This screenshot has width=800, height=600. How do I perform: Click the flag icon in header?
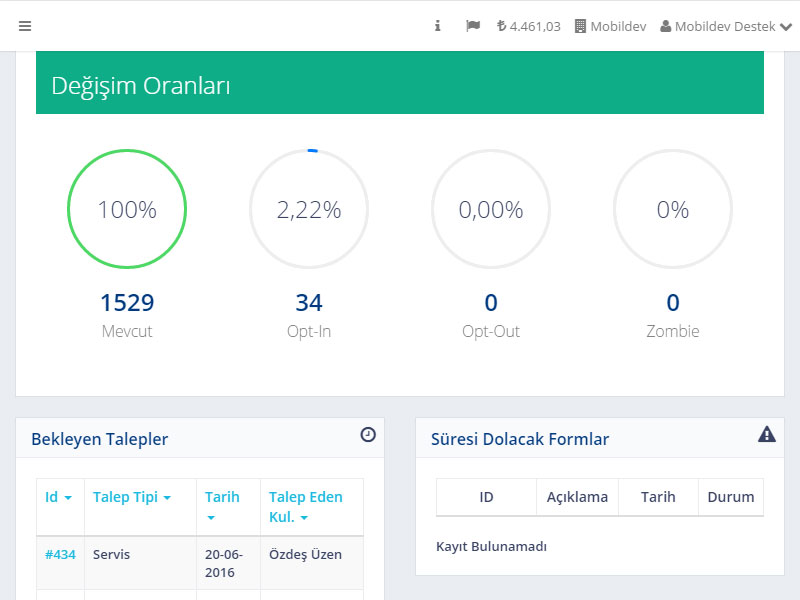click(x=473, y=26)
